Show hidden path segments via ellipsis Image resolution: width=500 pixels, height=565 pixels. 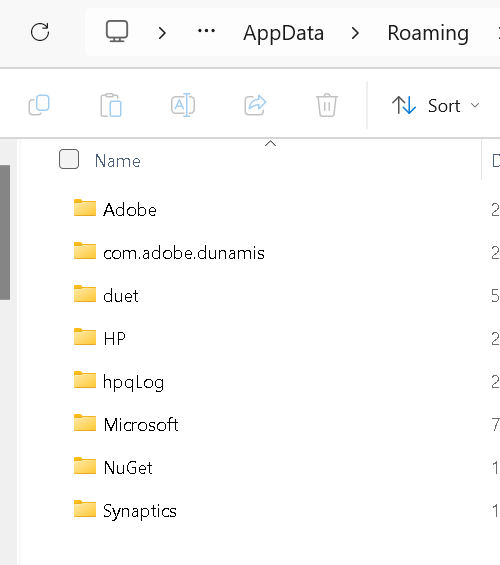coord(206,31)
